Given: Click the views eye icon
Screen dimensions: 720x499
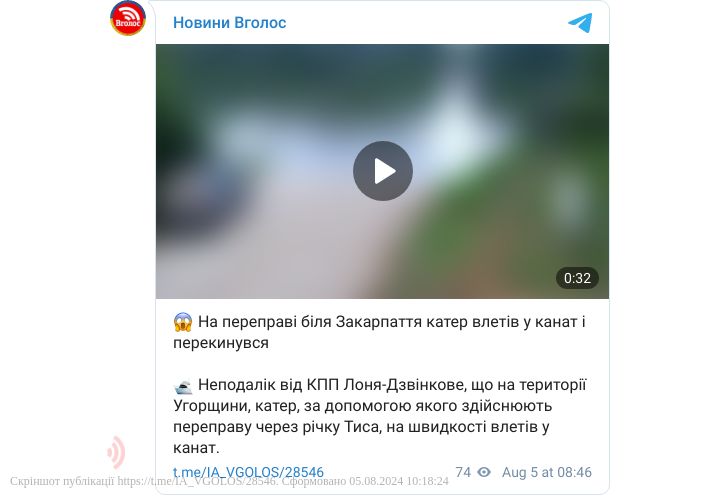Looking at the screenshot, I should pyautogui.click(x=484, y=472).
